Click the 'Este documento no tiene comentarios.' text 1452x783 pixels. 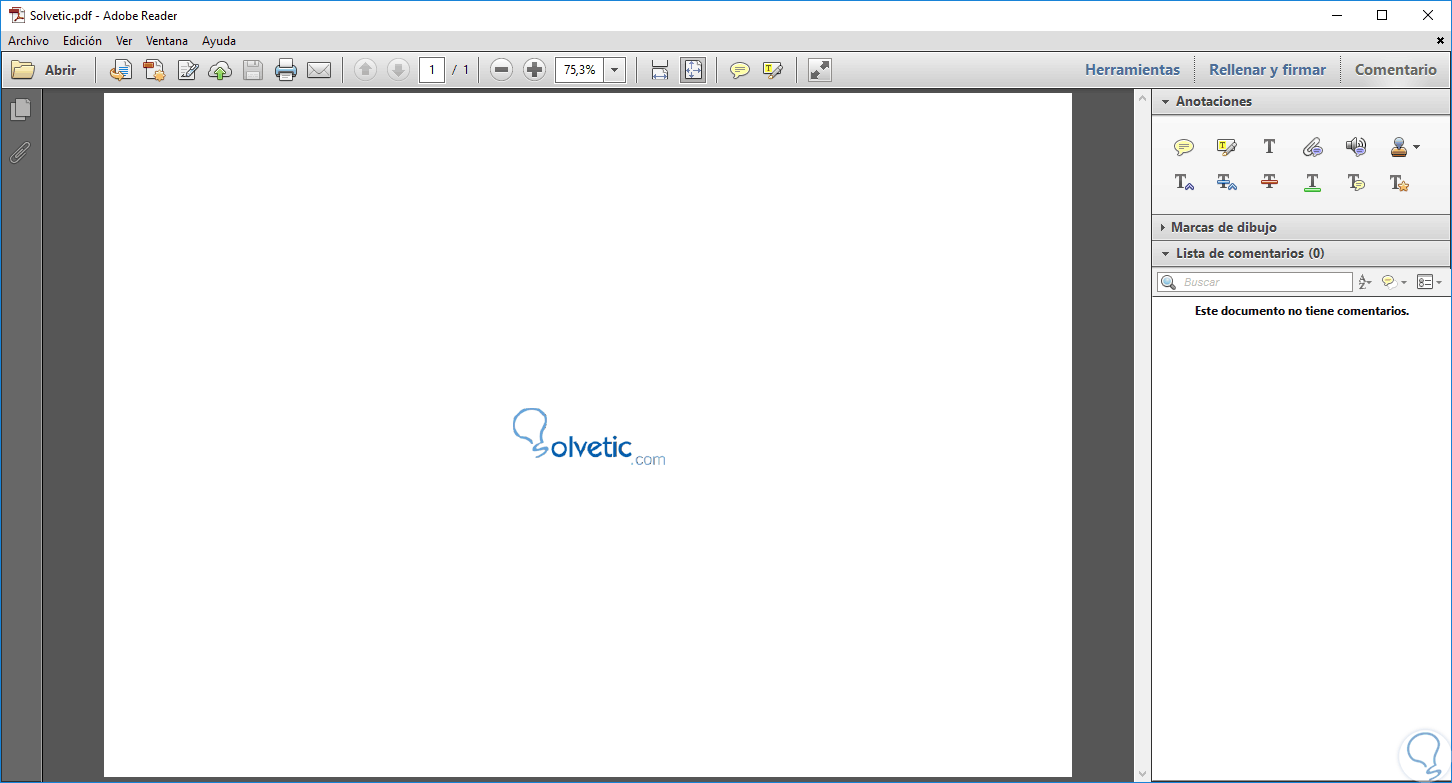click(1302, 311)
